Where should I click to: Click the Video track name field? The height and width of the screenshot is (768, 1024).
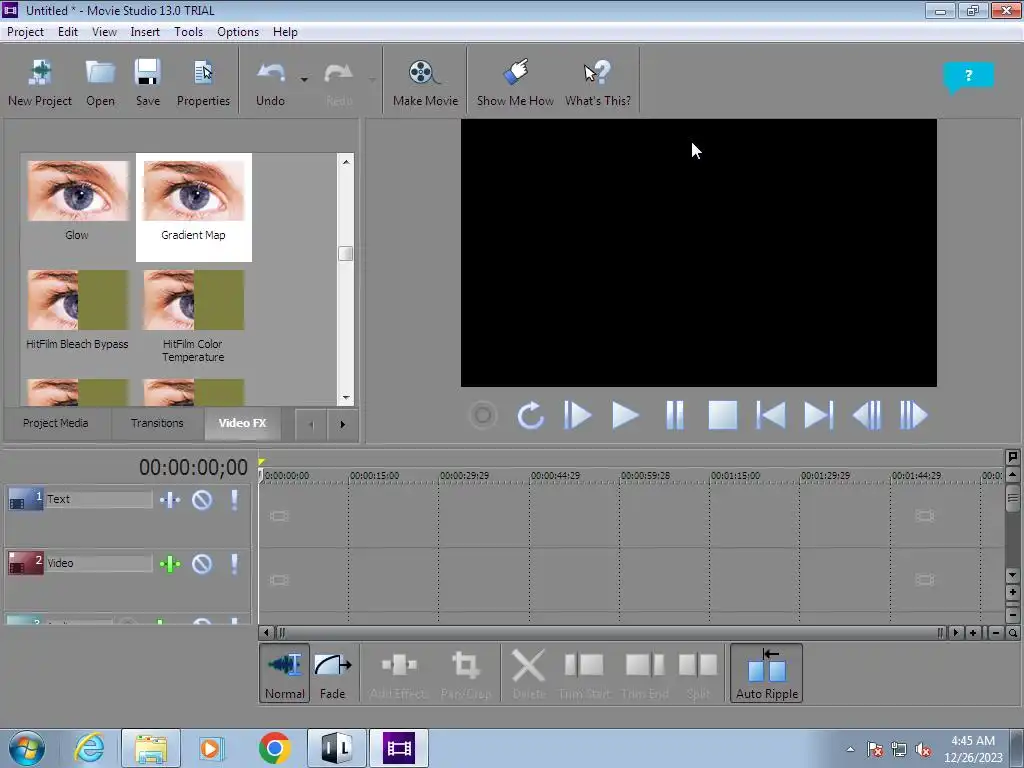99,563
